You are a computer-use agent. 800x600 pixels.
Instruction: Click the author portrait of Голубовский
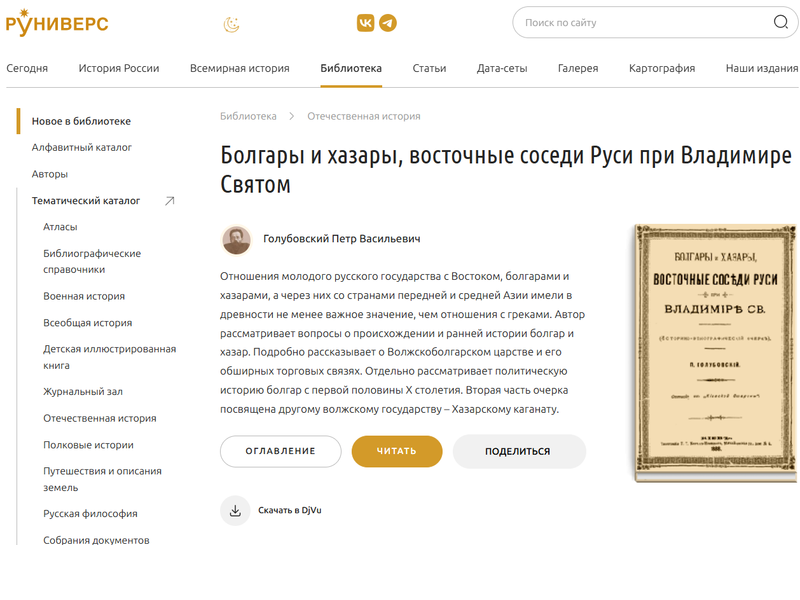pyautogui.click(x=237, y=240)
